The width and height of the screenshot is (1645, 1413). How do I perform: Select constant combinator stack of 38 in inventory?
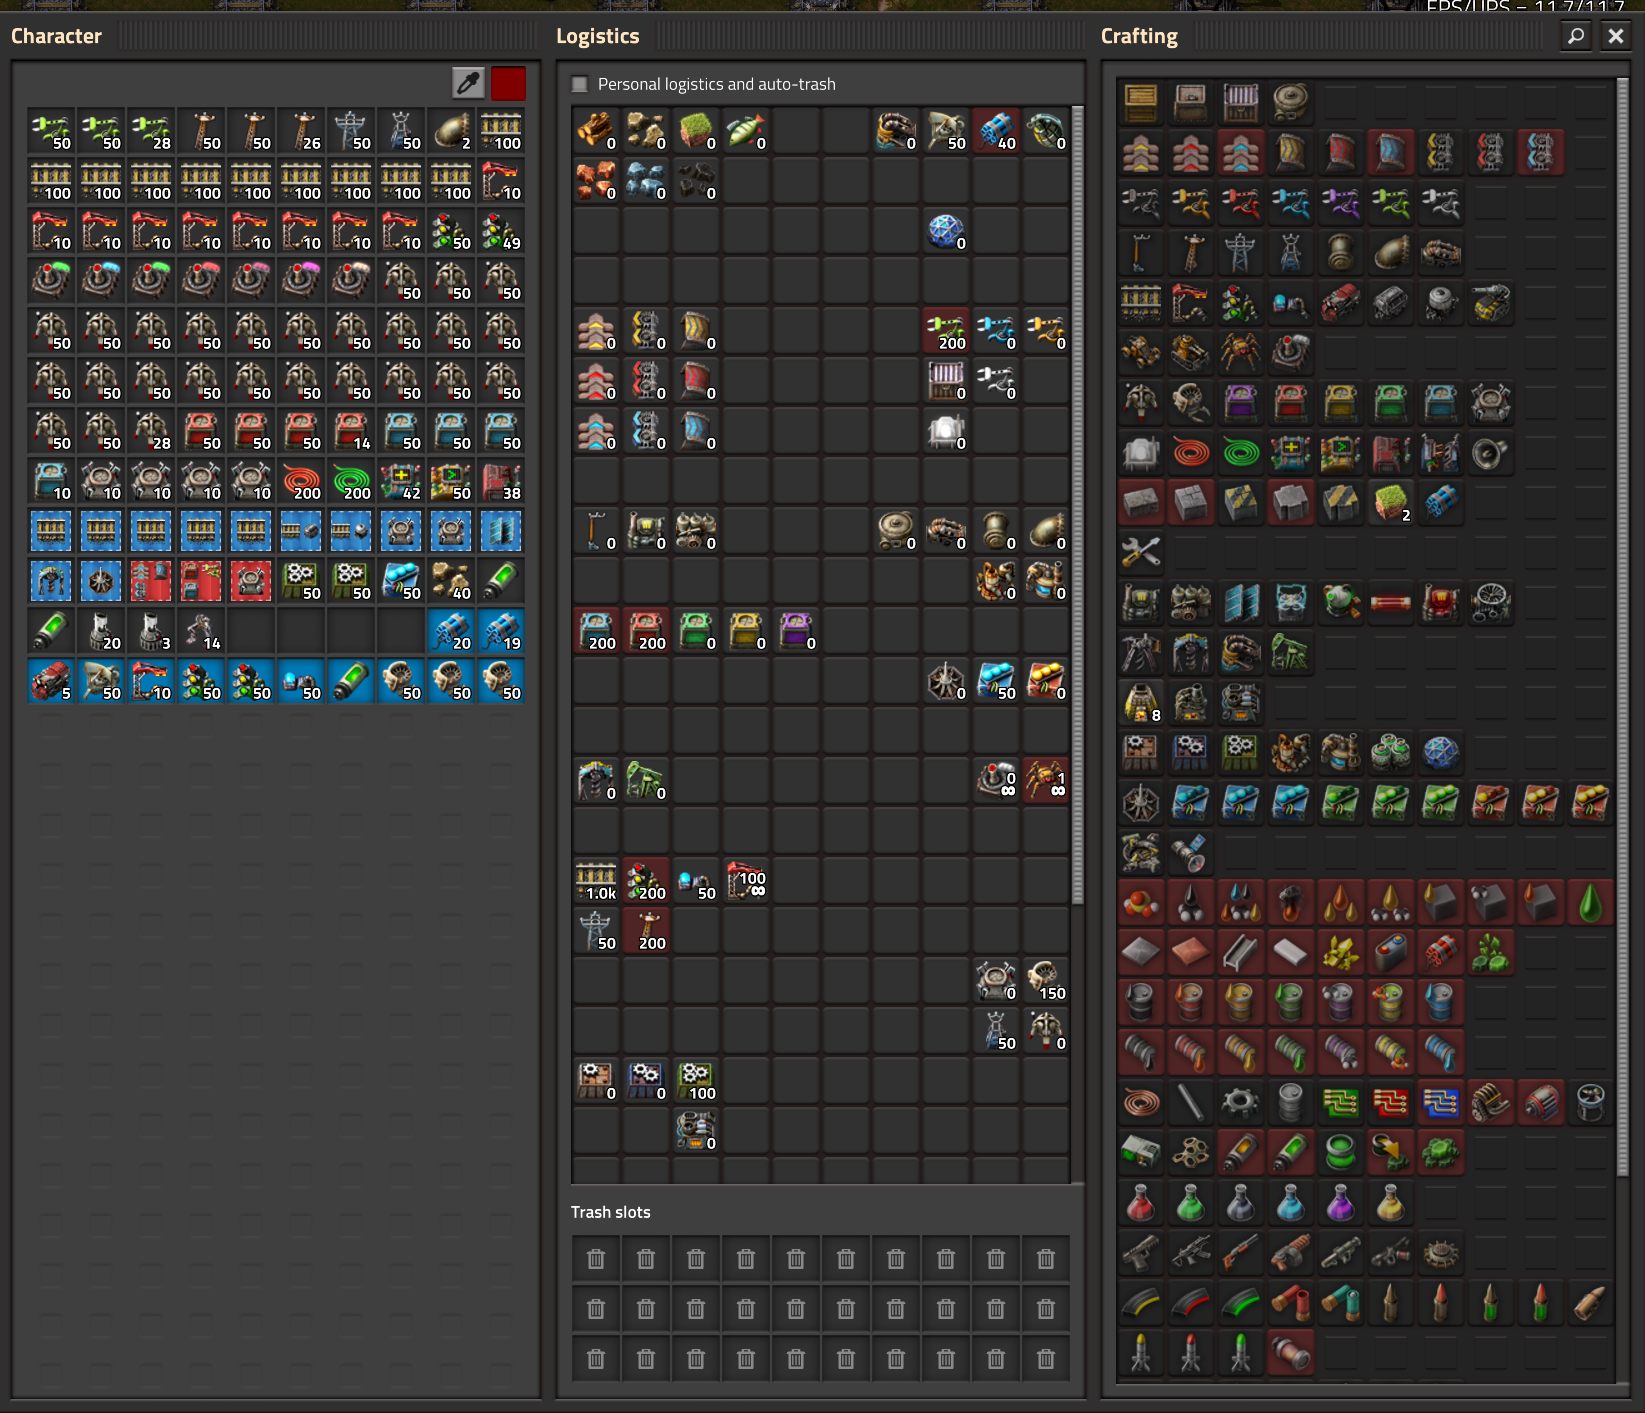point(501,481)
